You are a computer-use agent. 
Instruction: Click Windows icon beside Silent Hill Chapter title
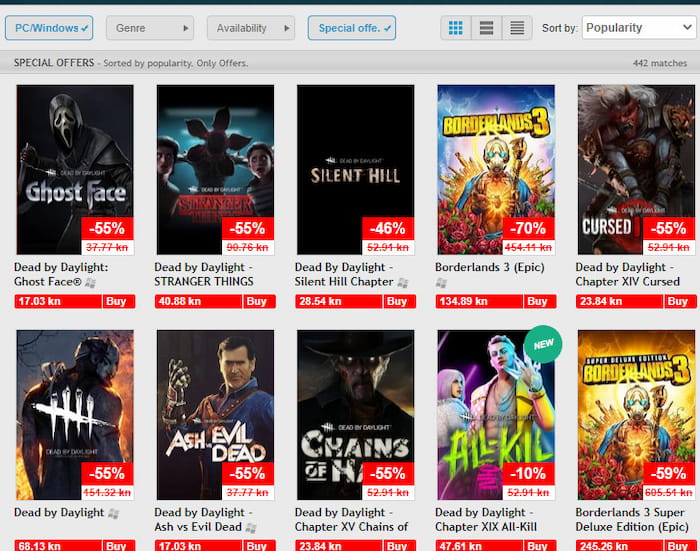tap(403, 282)
